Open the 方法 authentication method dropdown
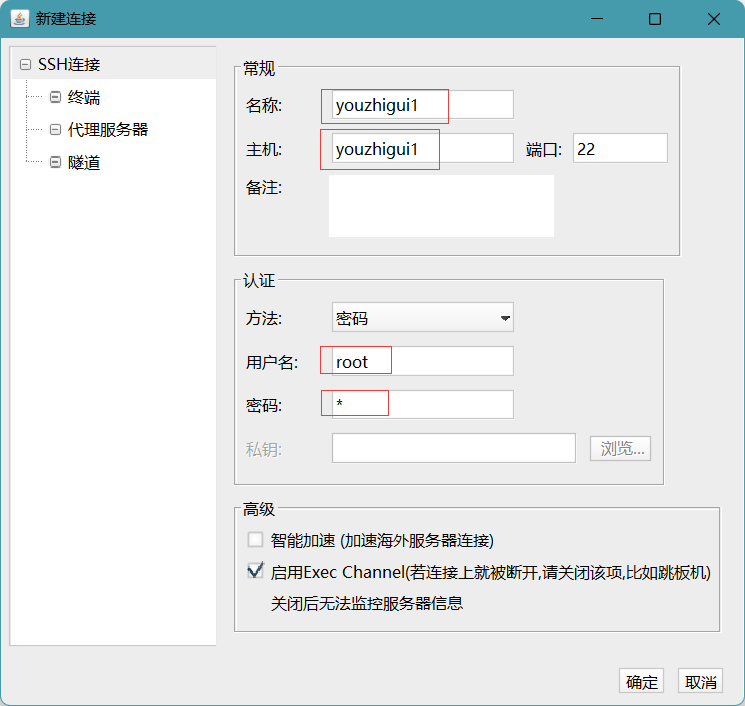This screenshot has height=706, width=745. [422, 317]
